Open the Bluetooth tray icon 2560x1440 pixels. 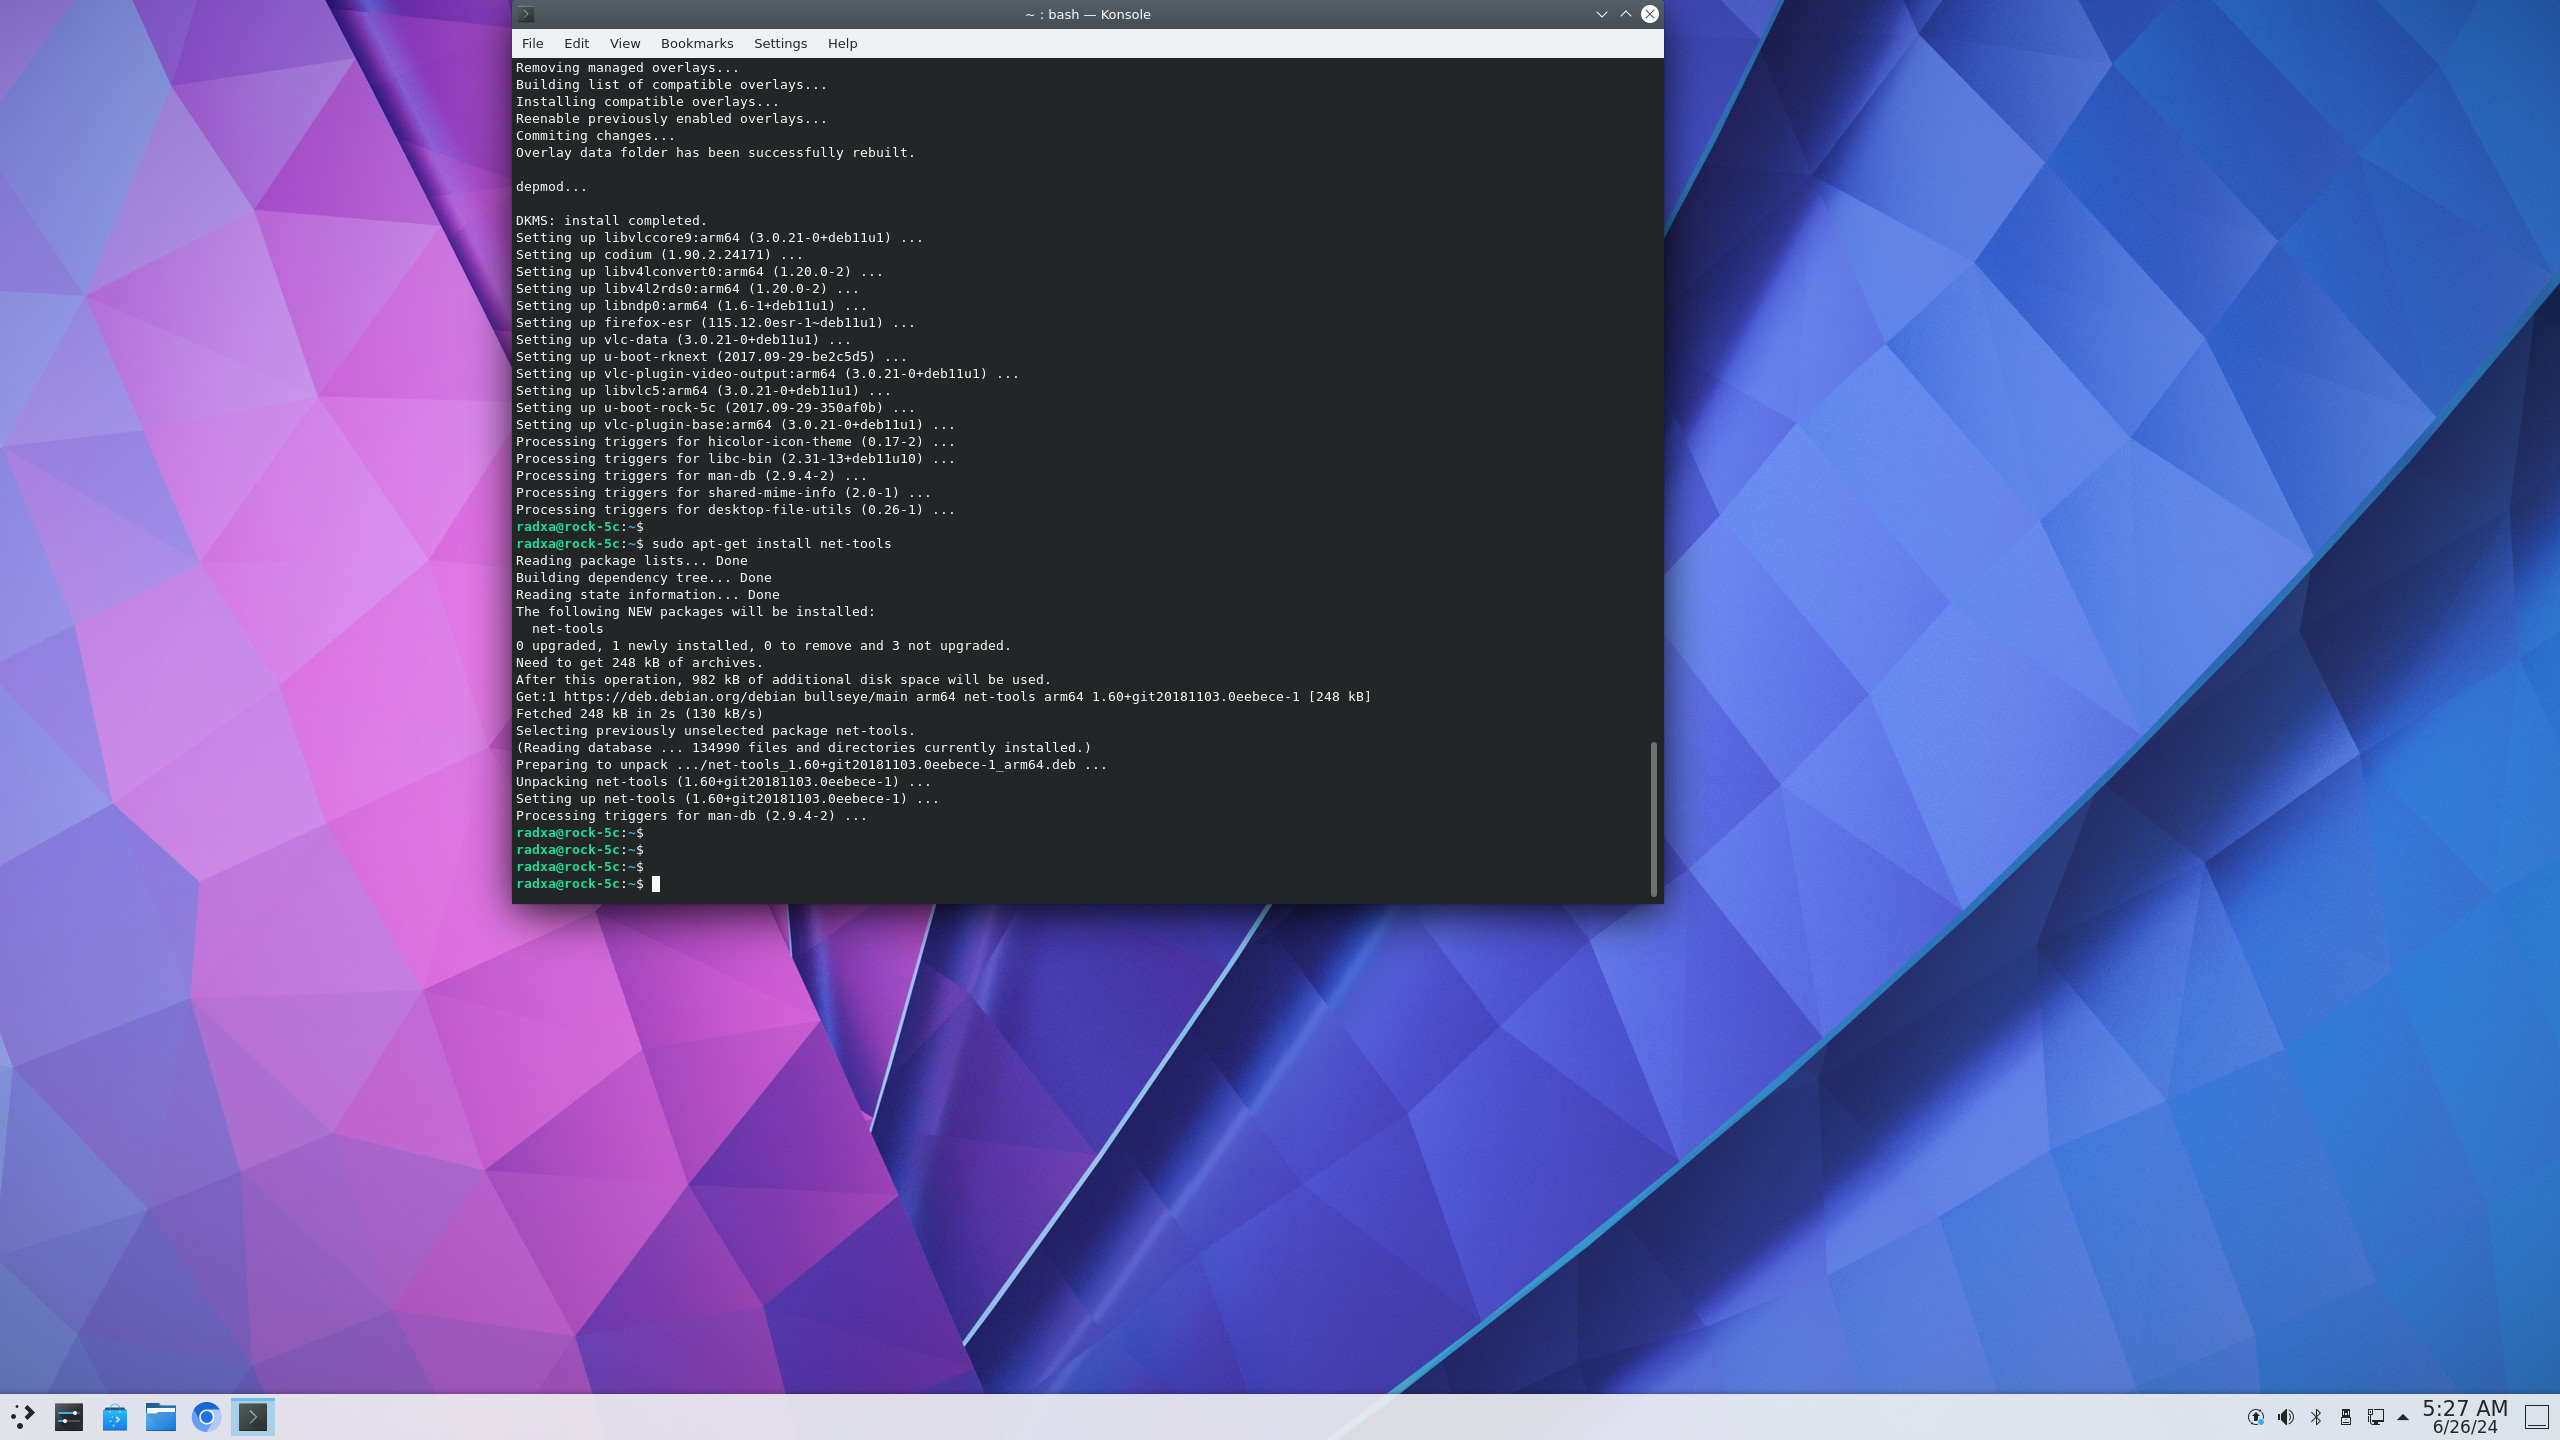[x=2315, y=1417]
